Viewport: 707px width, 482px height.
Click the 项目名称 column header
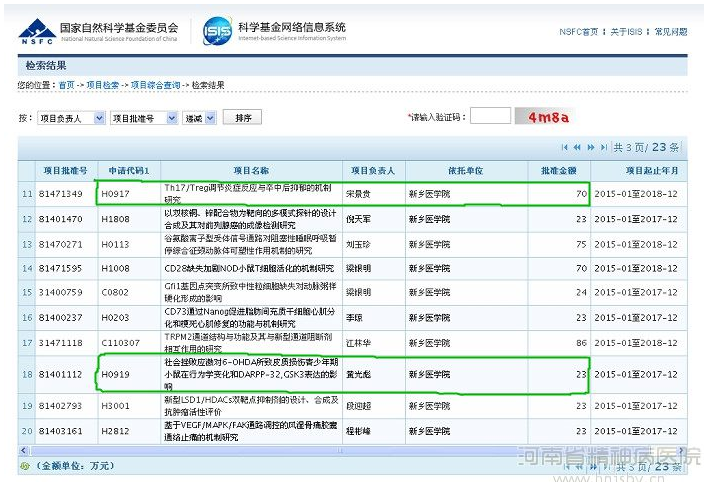(251, 170)
